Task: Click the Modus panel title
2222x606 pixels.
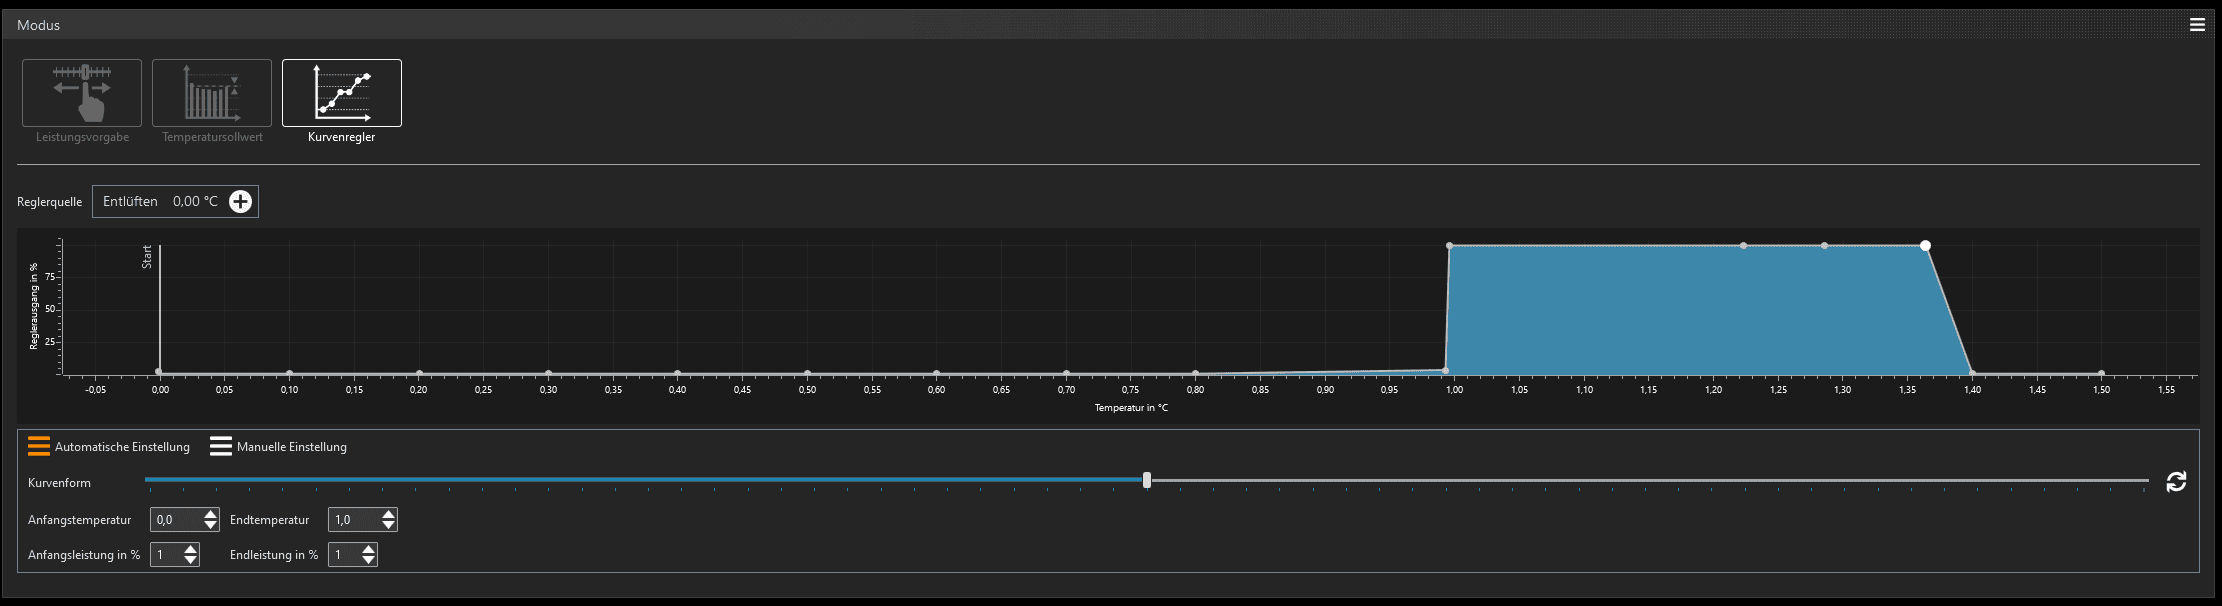Action: (x=38, y=25)
